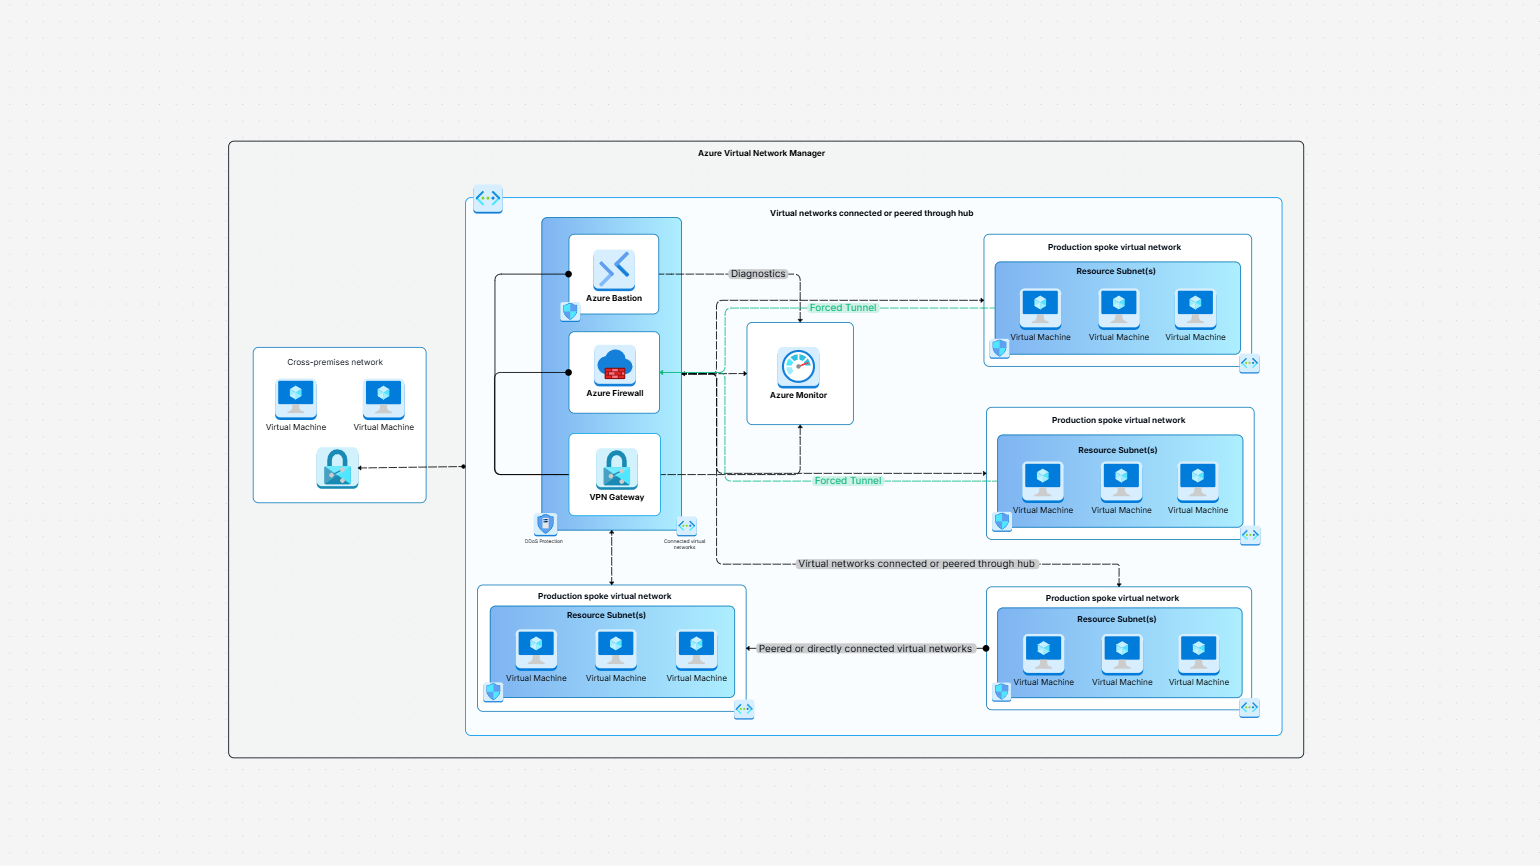1540x866 pixels.
Task: Select hub container title about peered virtual networks
Action: tap(871, 213)
